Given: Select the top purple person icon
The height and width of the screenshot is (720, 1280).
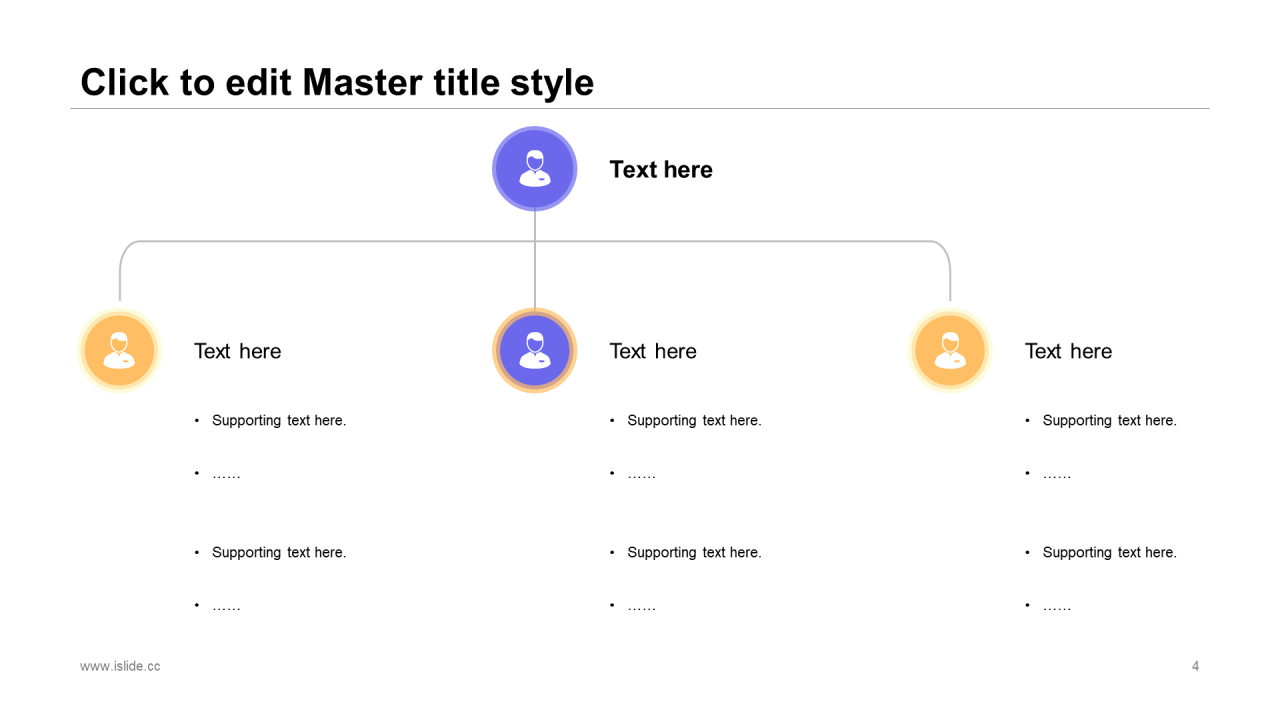Looking at the screenshot, I should click(x=534, y=169).
